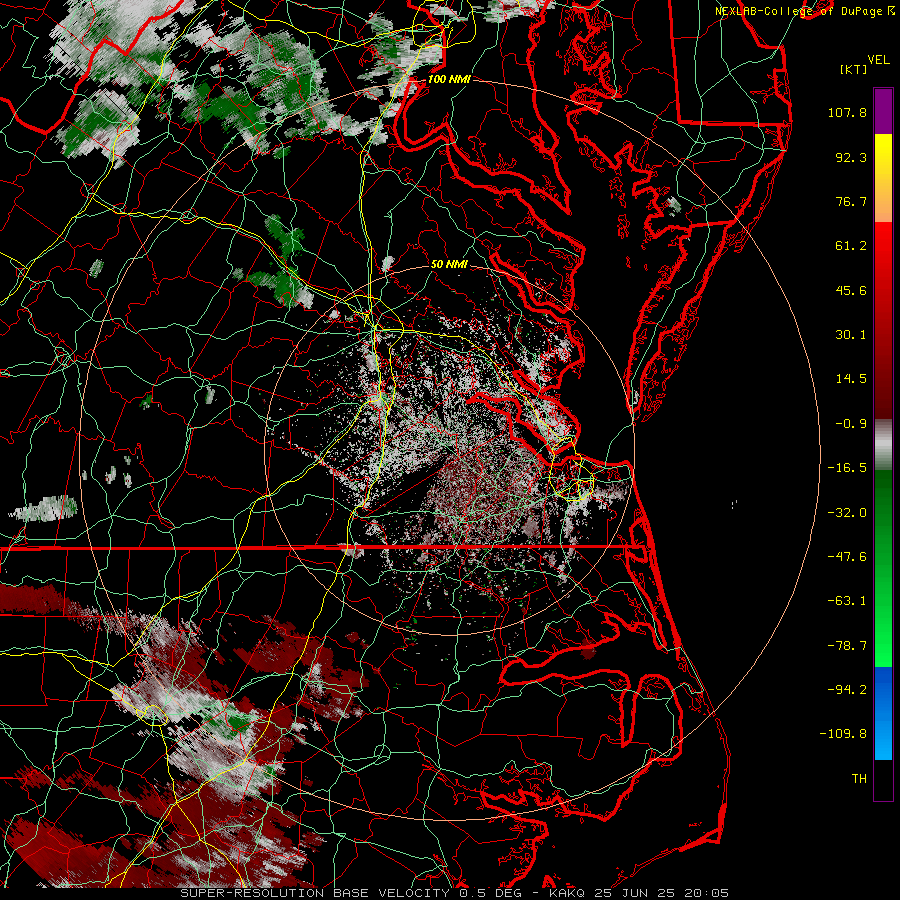Image resolution: width=900 pixels, height=900 pixels.
Task: Click the 100 NMI range ring label
Action: coord(449,79)
